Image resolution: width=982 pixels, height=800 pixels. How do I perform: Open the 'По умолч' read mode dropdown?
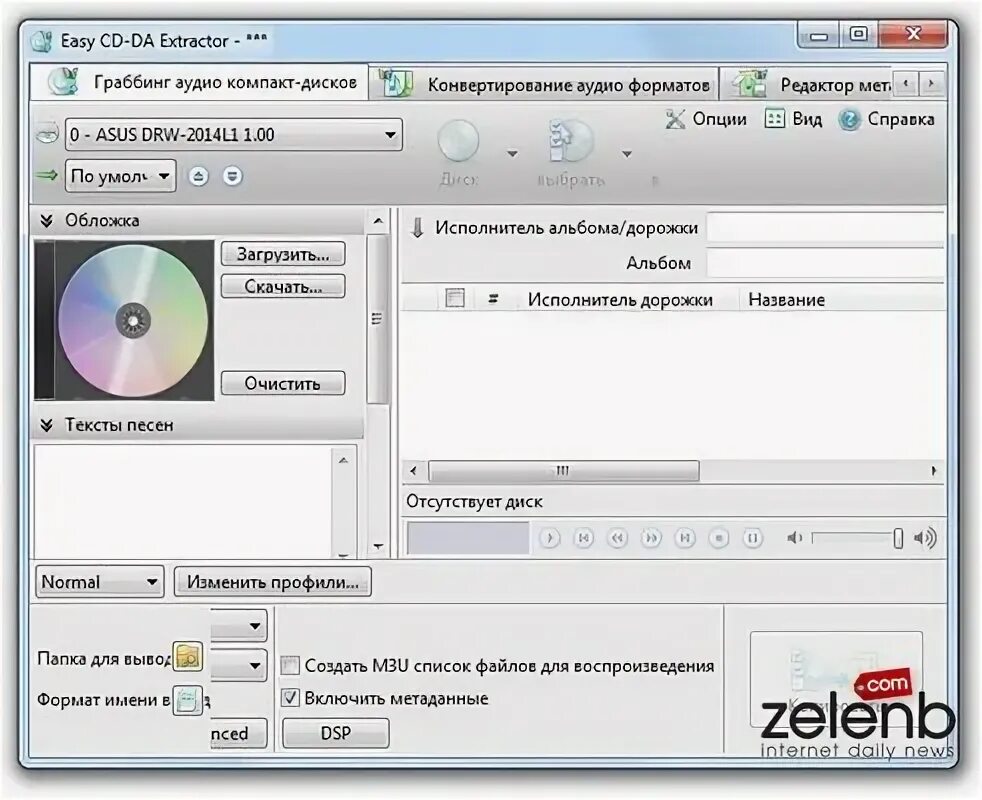point(120,176)
